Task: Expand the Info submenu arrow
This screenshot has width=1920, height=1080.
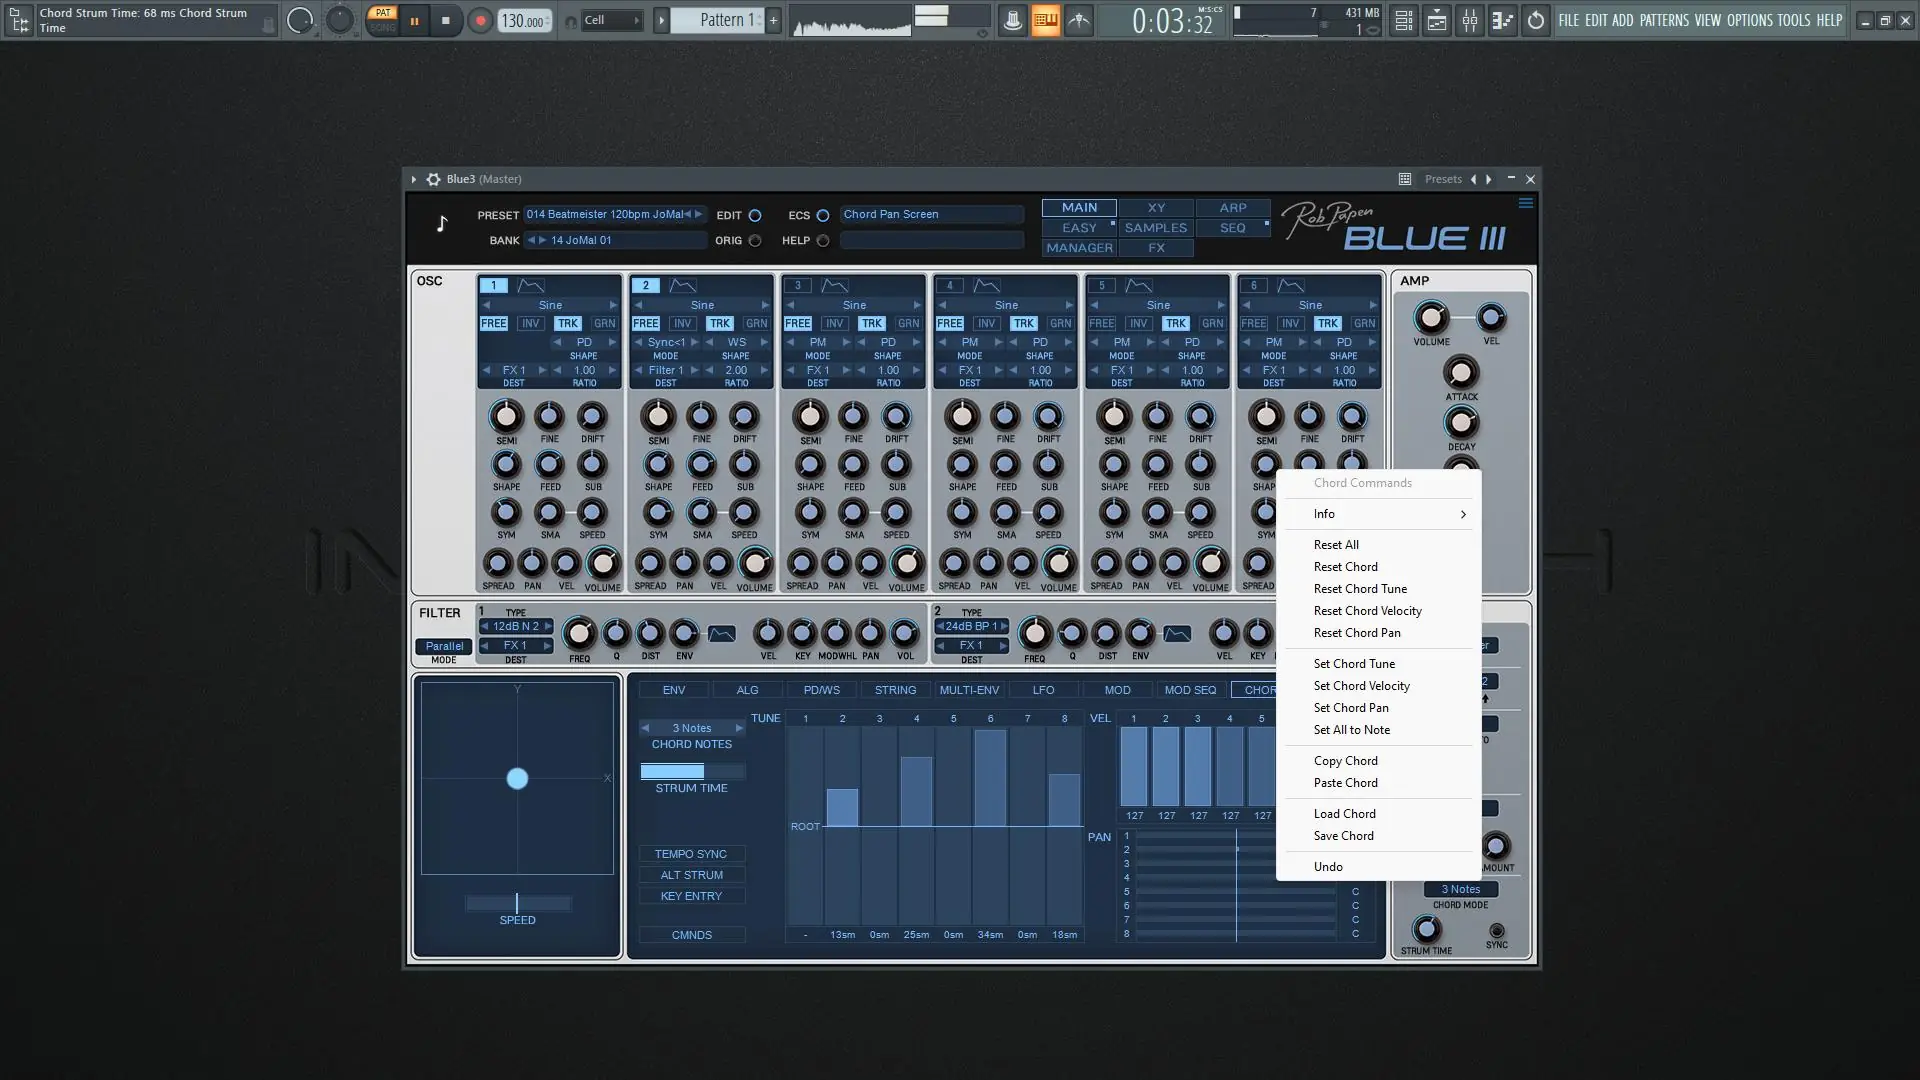Action: tap(1462, 514)
